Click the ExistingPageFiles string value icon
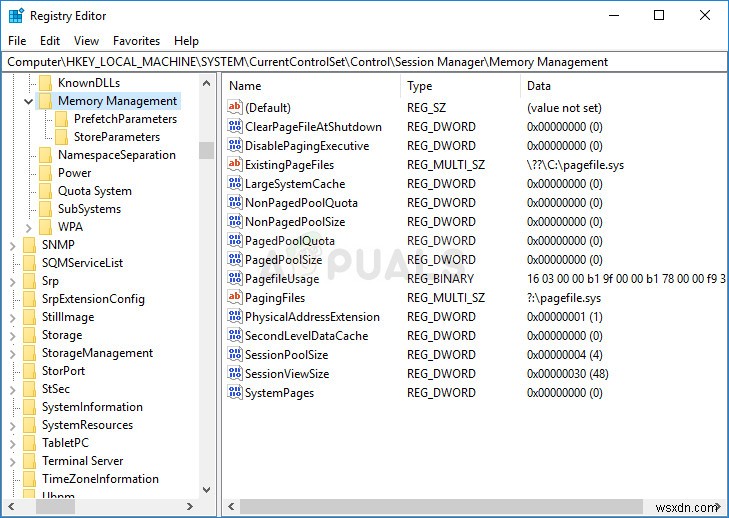 coord(235,164)
